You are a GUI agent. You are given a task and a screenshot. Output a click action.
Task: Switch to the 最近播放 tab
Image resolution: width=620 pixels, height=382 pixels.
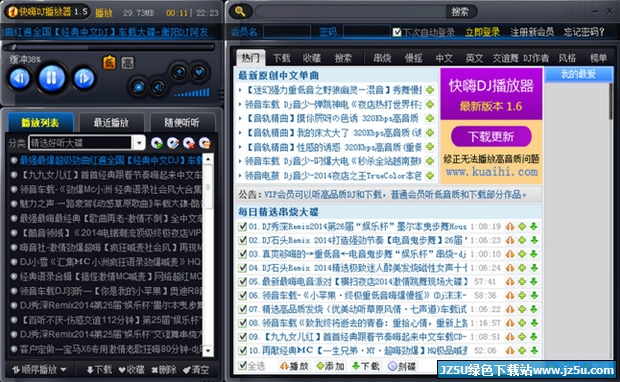pyautogui.click(x=111, y=123)
